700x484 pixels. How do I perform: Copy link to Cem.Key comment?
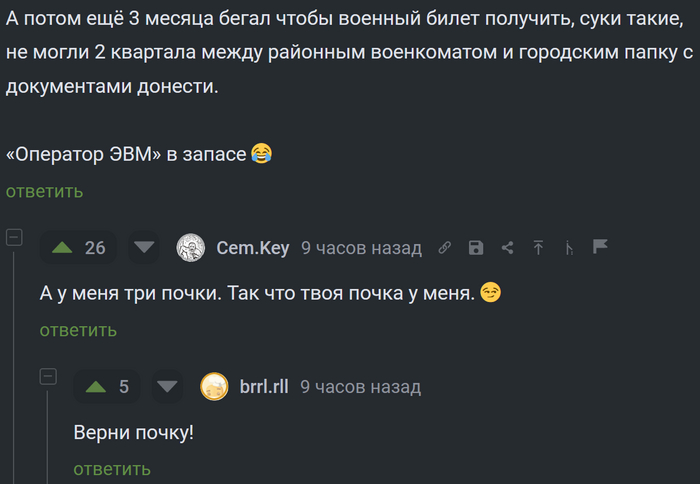(x=445, y=248)
